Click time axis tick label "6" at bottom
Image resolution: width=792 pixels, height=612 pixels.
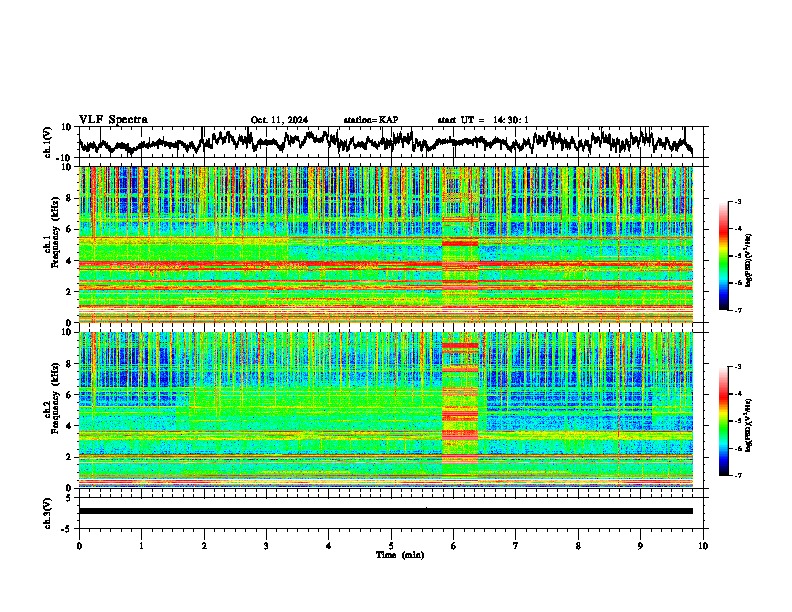454,546
